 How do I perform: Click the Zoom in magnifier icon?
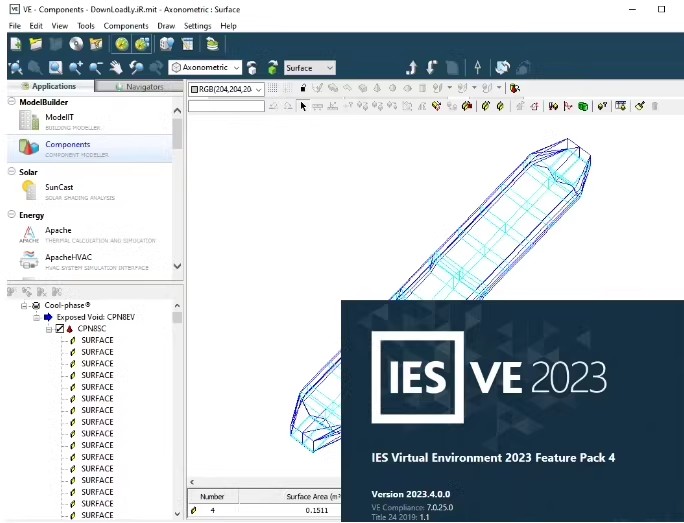coord(75,68)
